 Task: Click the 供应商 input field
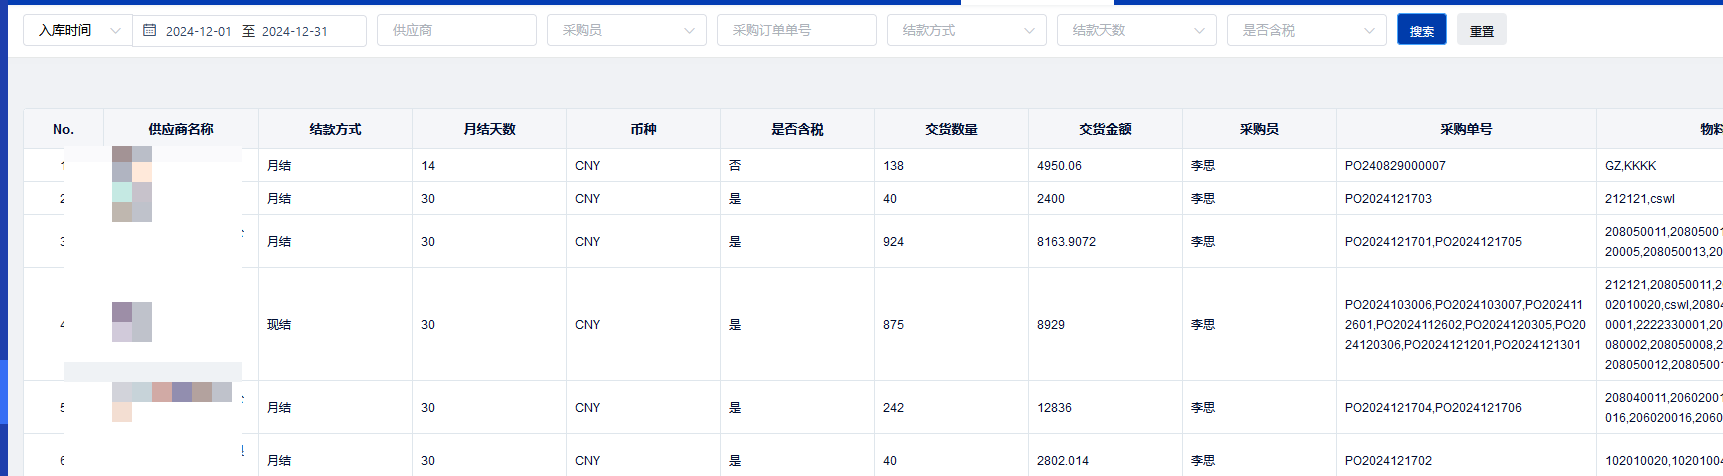click(456, 31)
